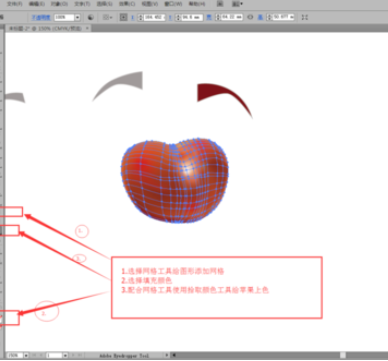388x361 pixels.
Task: Open the artboard navigation dropdown
Action: 65,355
